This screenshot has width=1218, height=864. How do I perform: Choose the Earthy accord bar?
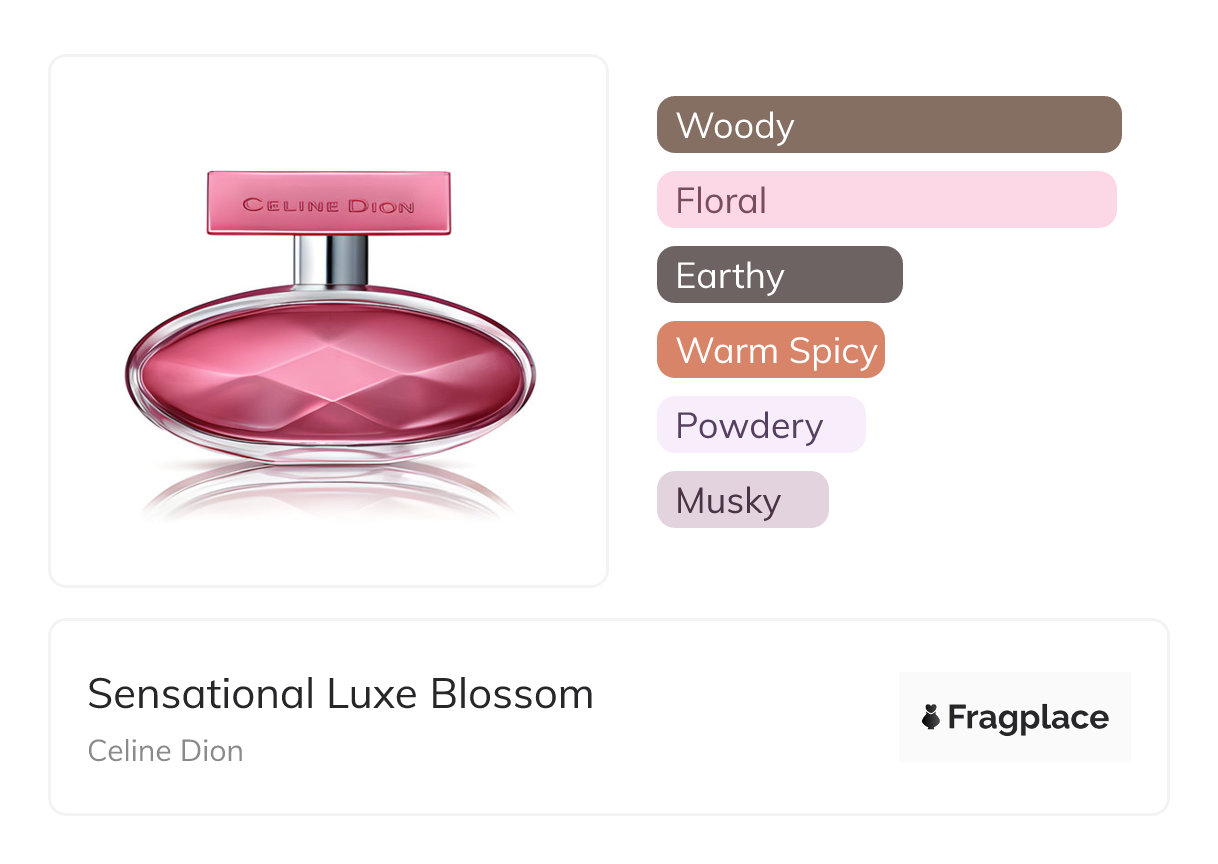(779, 275)
